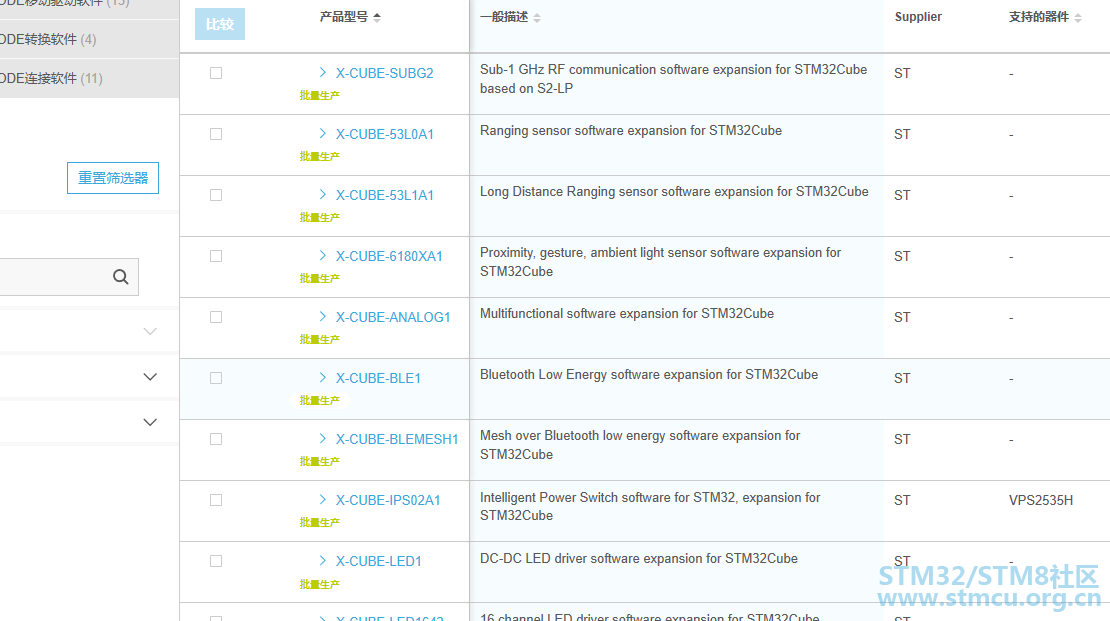Expand the X-CUBE-6180XA1 row chevron
Screen dimensions: 1110x621
[x=323, y=255]
